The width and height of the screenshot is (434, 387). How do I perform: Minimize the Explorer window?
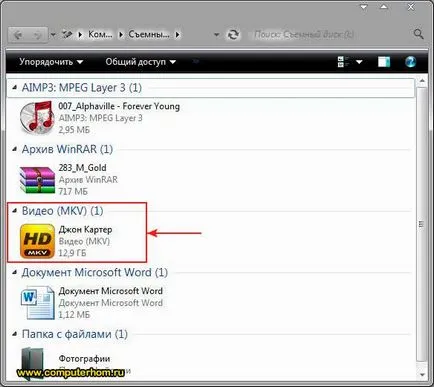point(364,7)
